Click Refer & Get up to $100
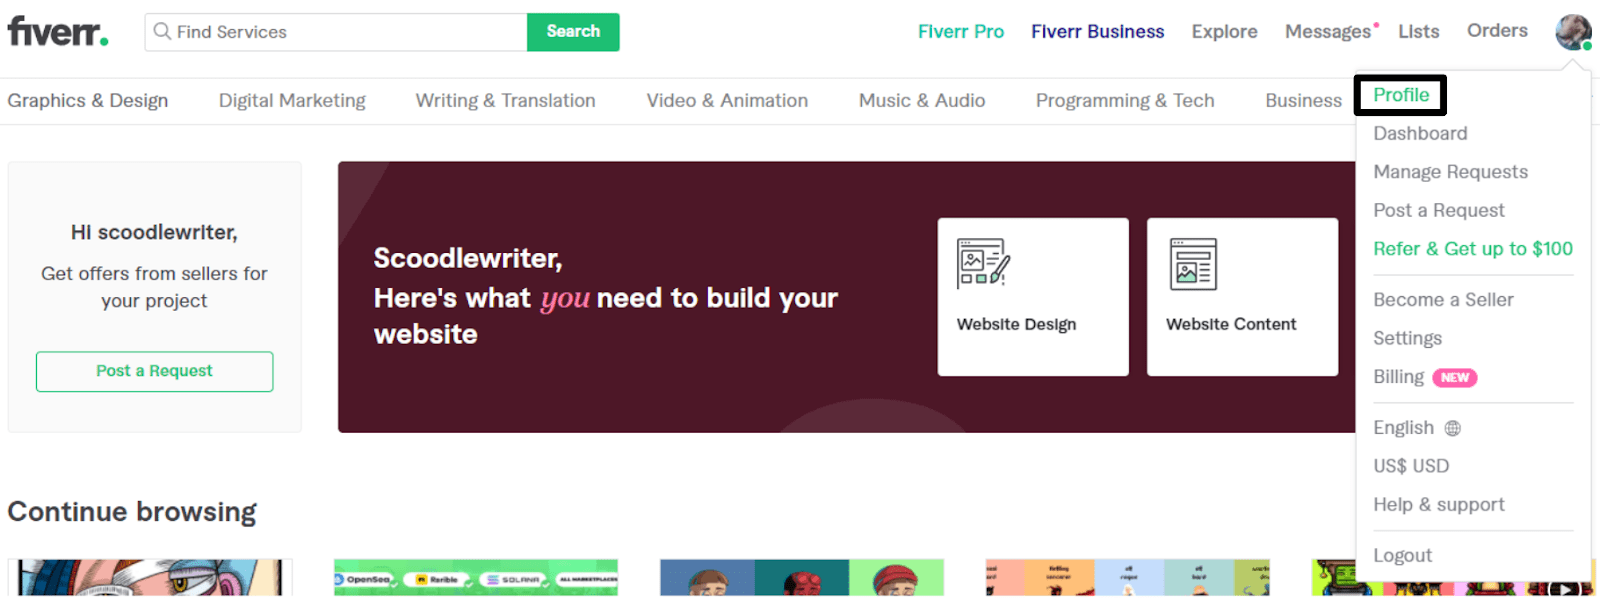This screenshot has width=1600, height=600. pyautogui.click(x=1473, y=249)
